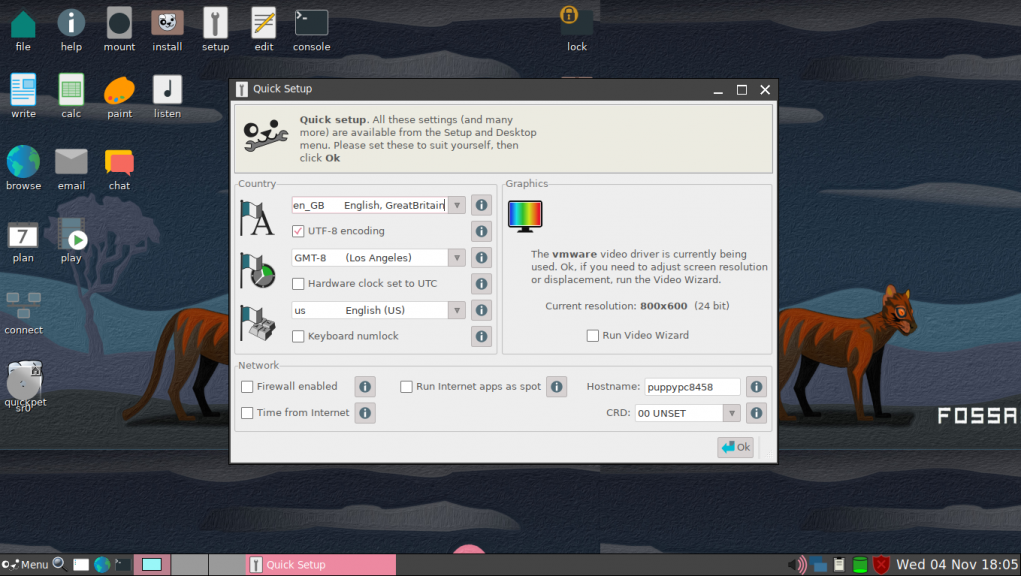
Task: Open the quickpet desktop icon
Action: pos(25,386)
